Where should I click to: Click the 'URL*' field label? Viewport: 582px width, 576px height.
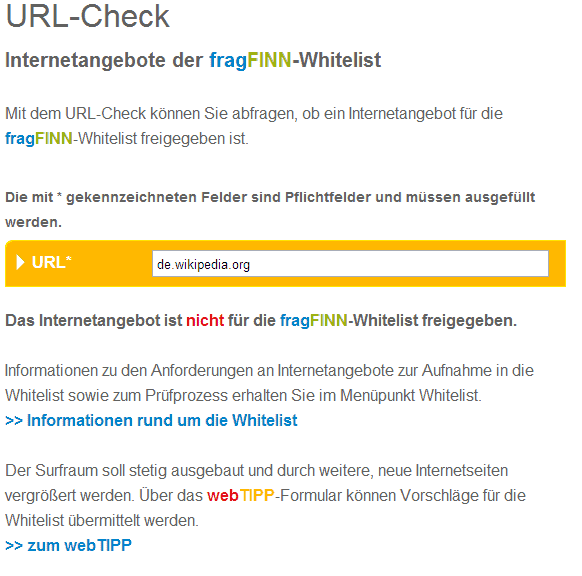(x=51, y=262)
